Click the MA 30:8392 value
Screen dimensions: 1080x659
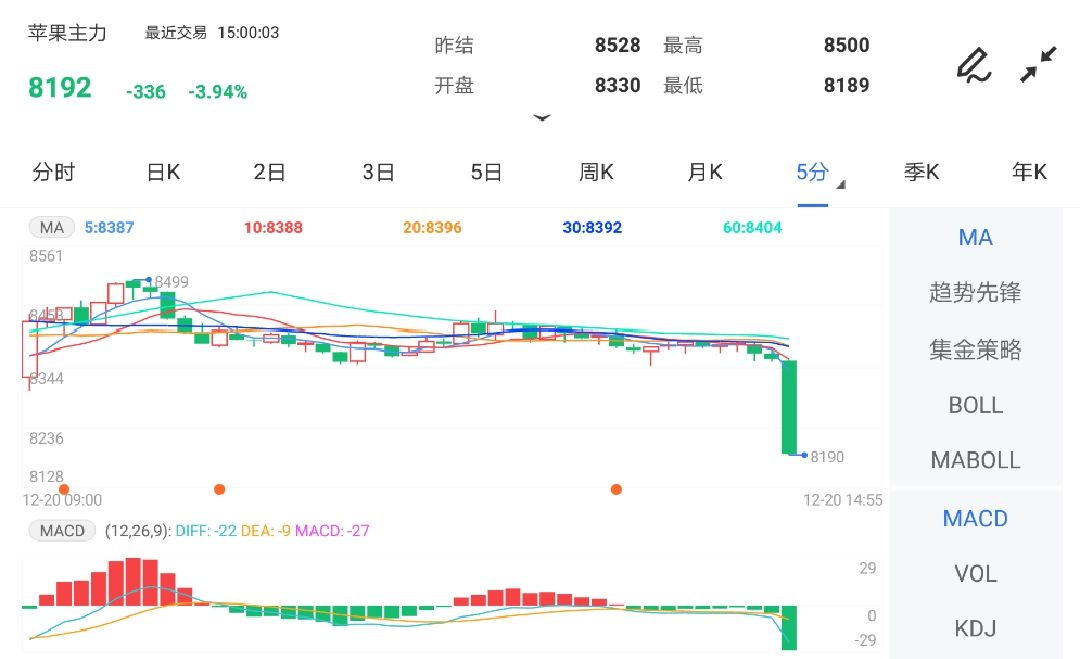(592, 227)
